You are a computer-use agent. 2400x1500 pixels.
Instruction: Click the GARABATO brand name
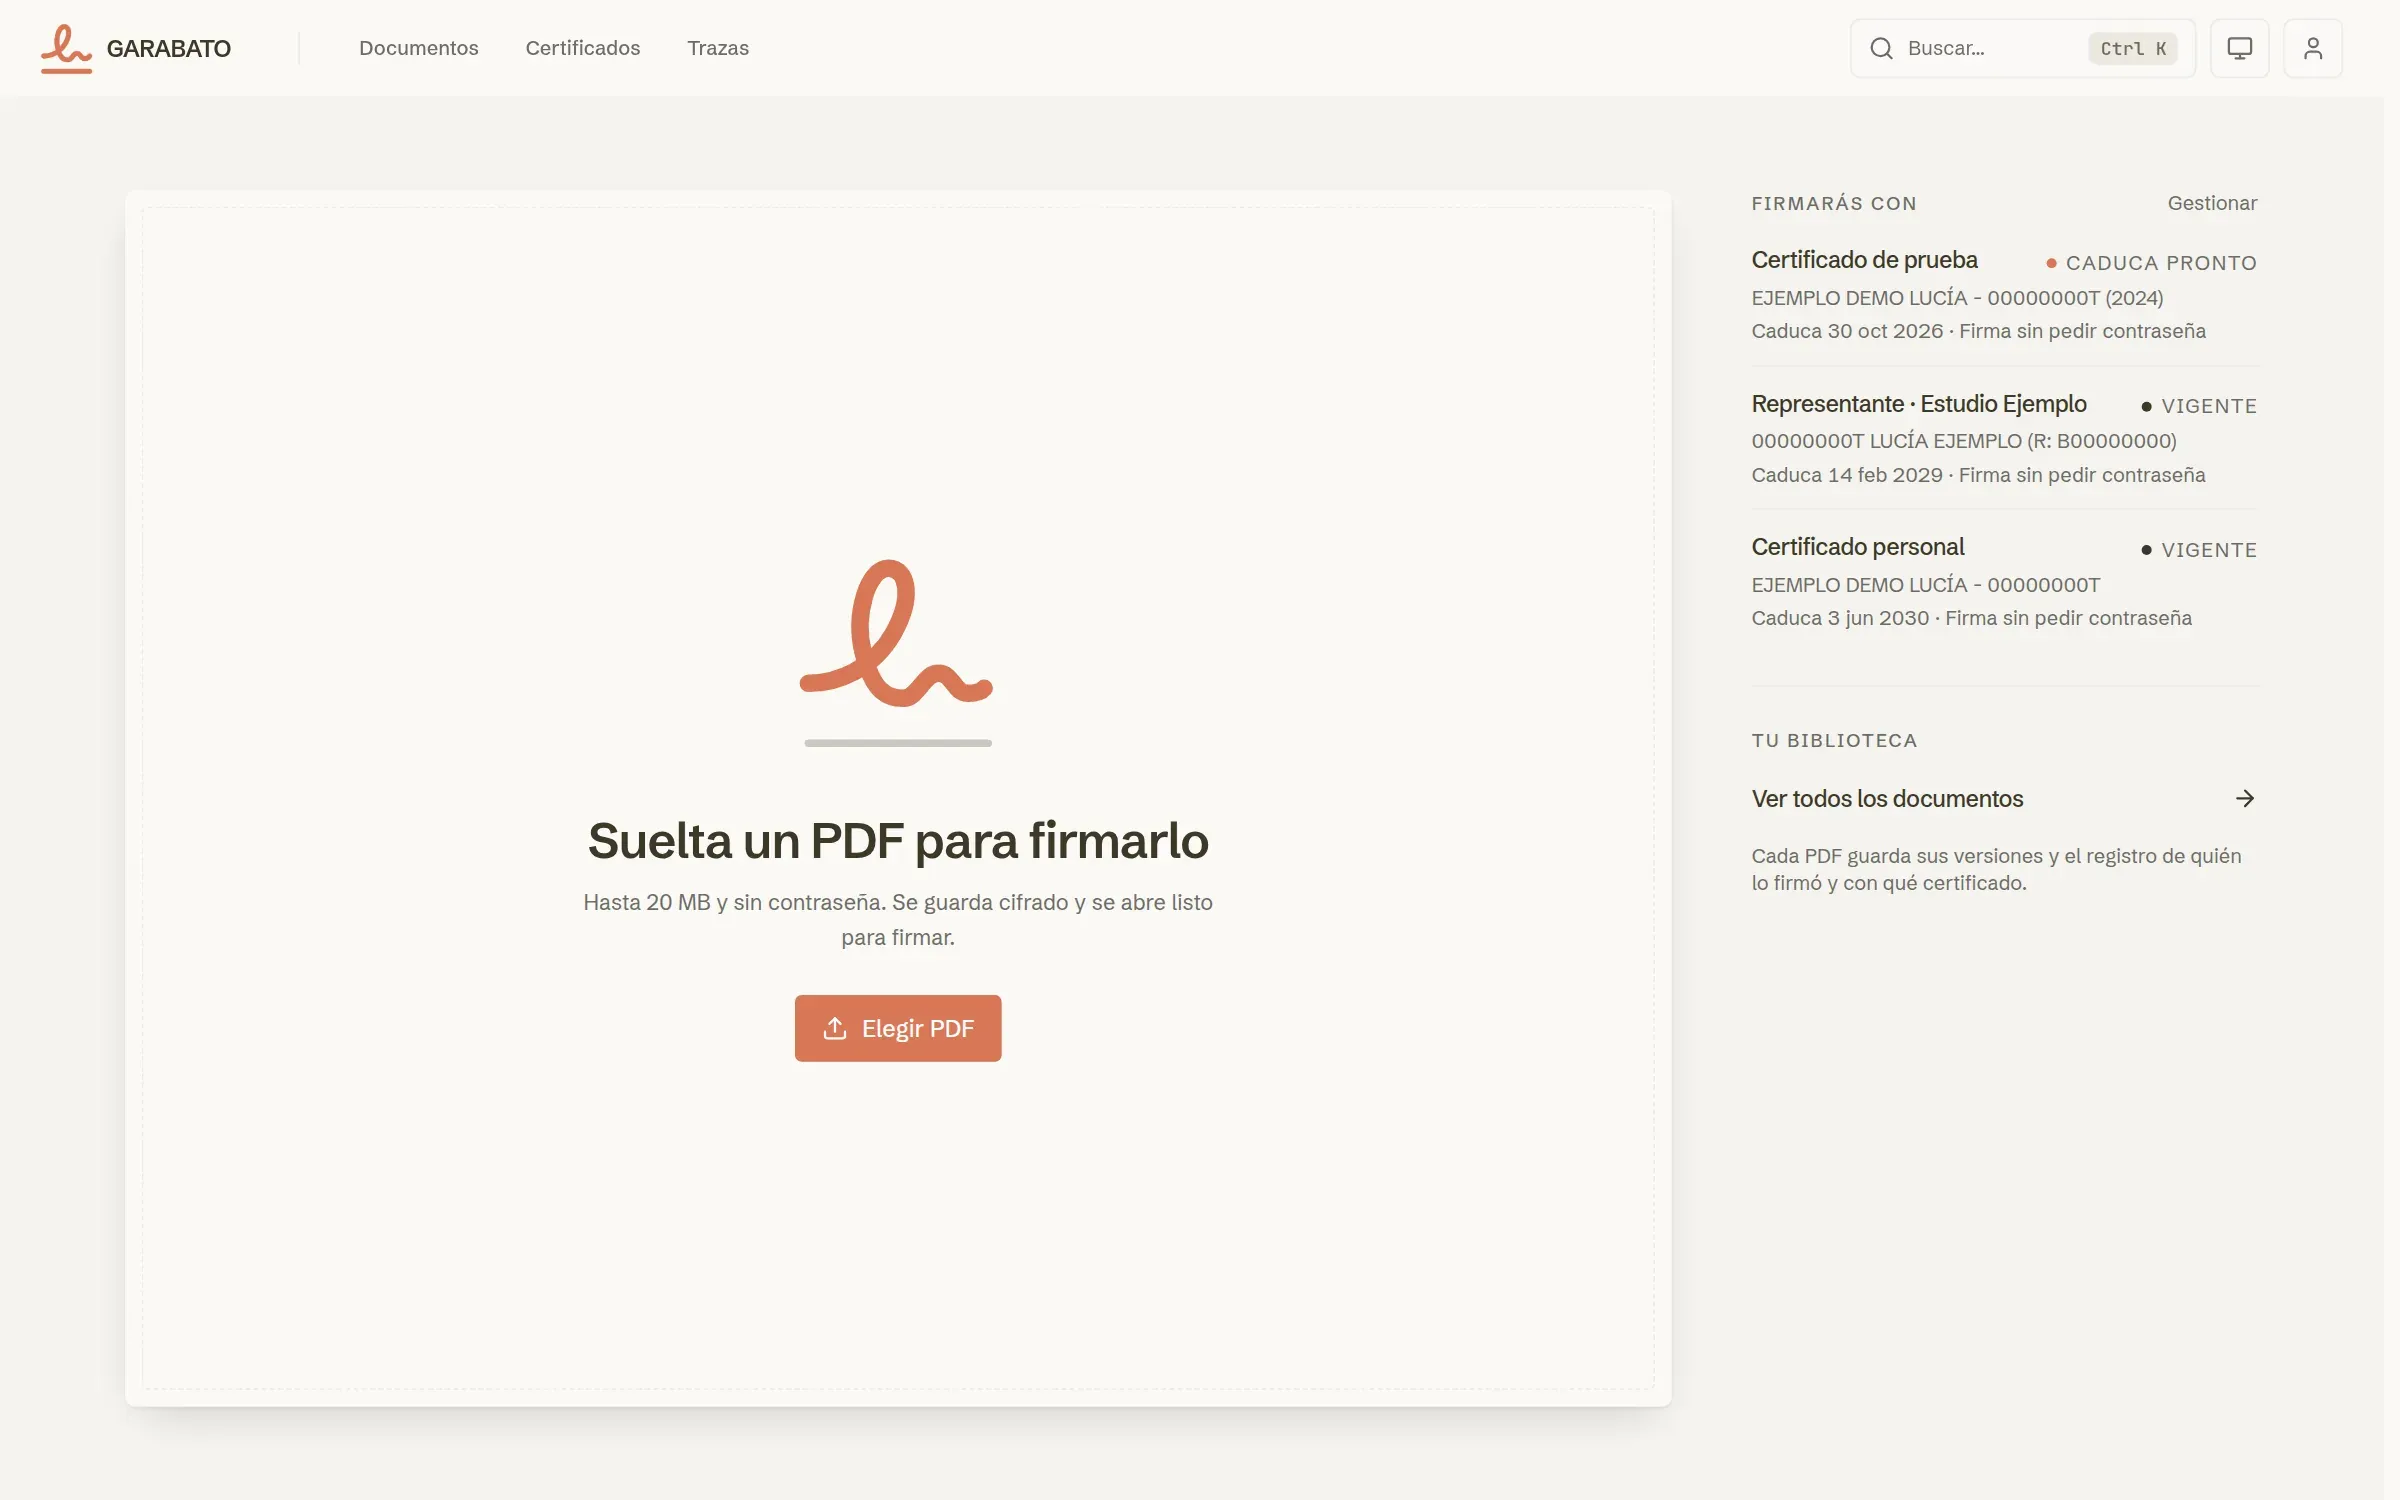pos(168,49)
